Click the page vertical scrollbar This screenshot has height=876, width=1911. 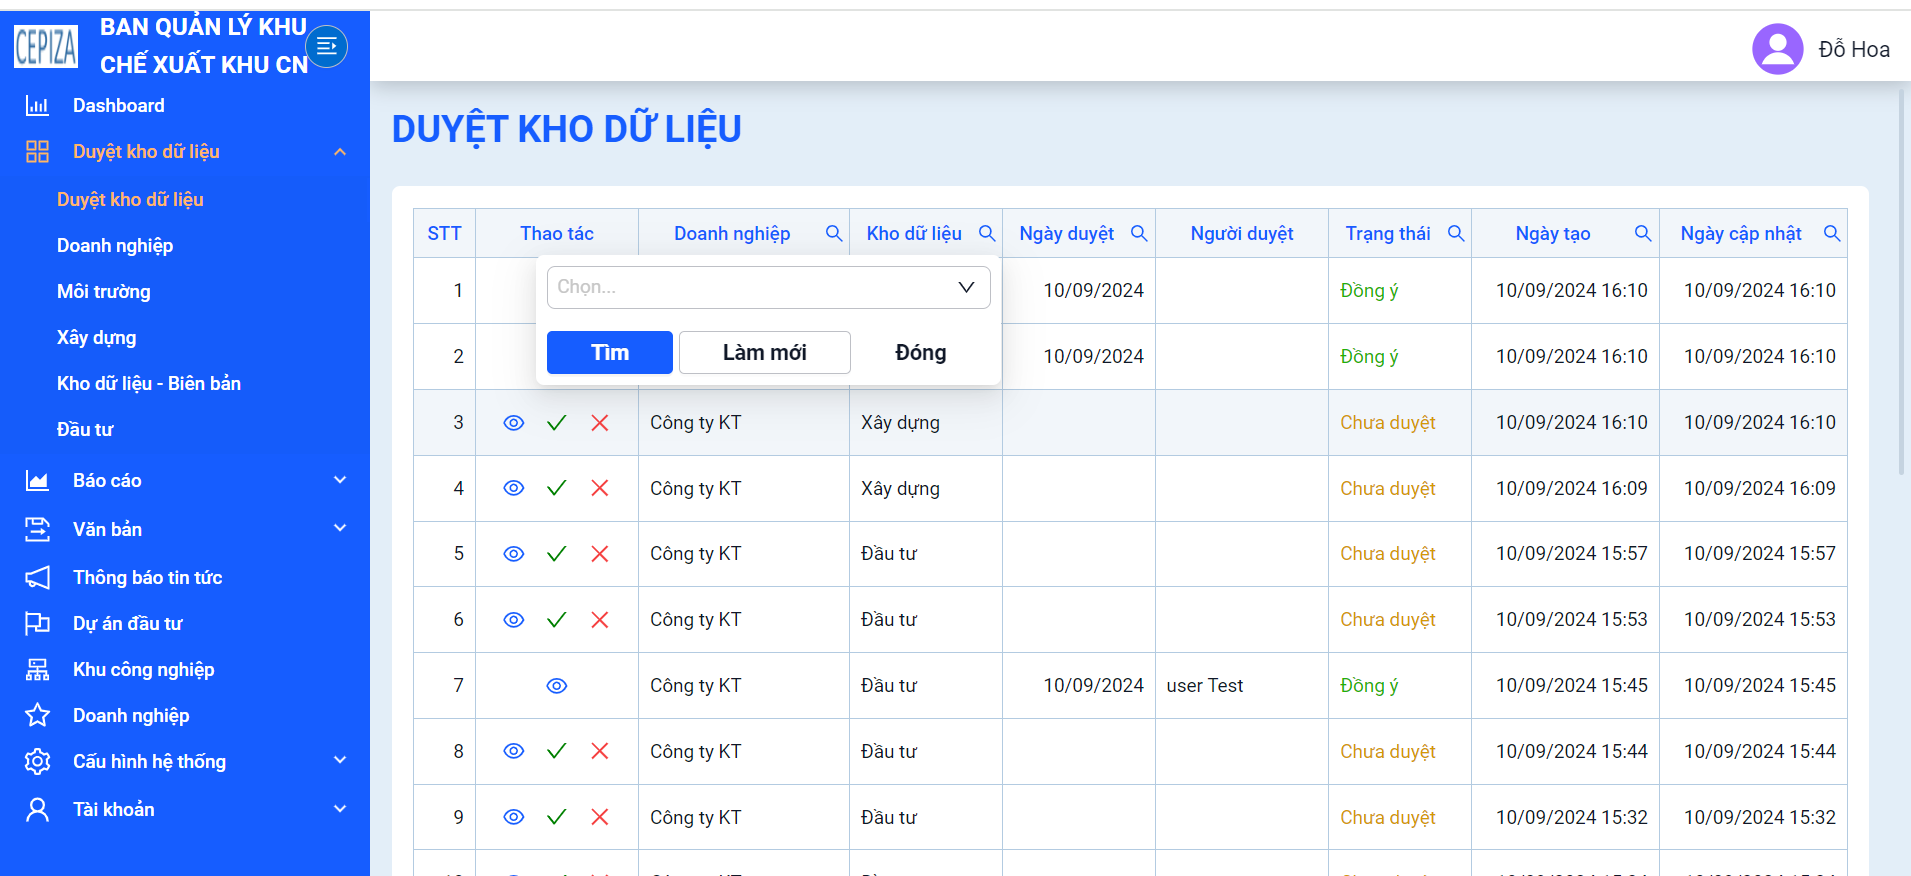click(x=1902, y=280)
